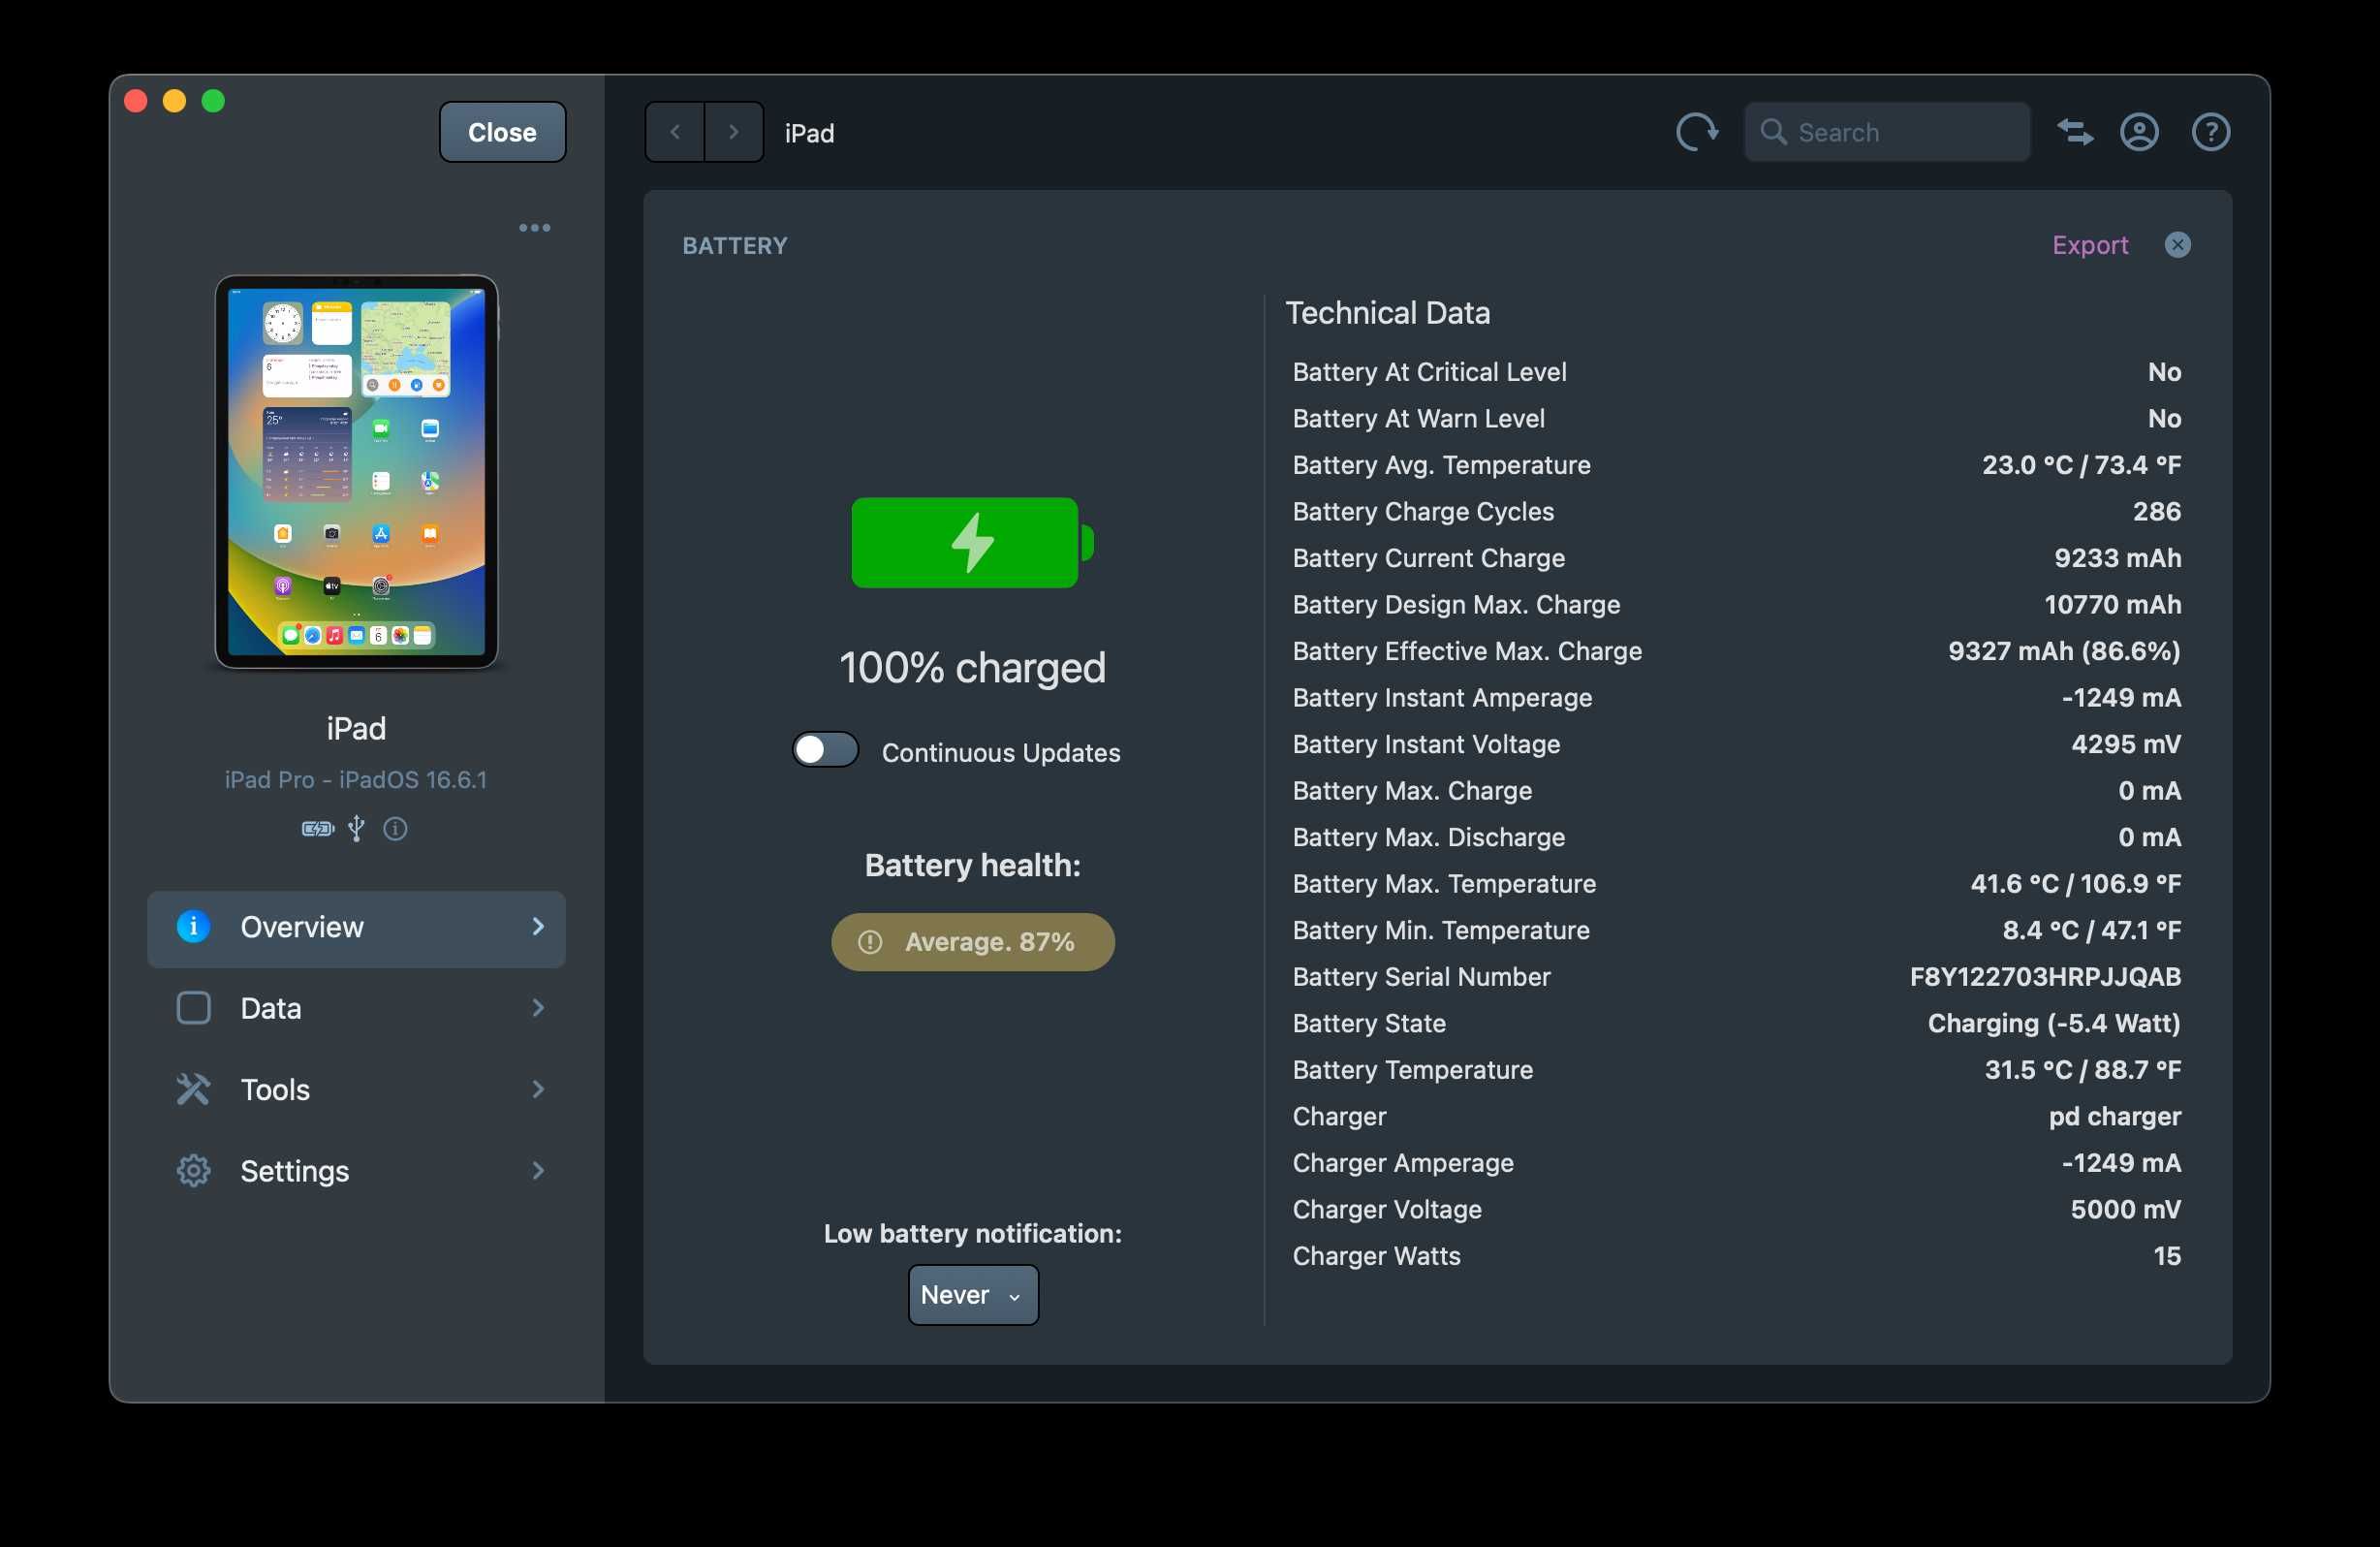2380x1547 pixels.
Task: Click the warning icon in battery health badge
Action: pos(870,942)
